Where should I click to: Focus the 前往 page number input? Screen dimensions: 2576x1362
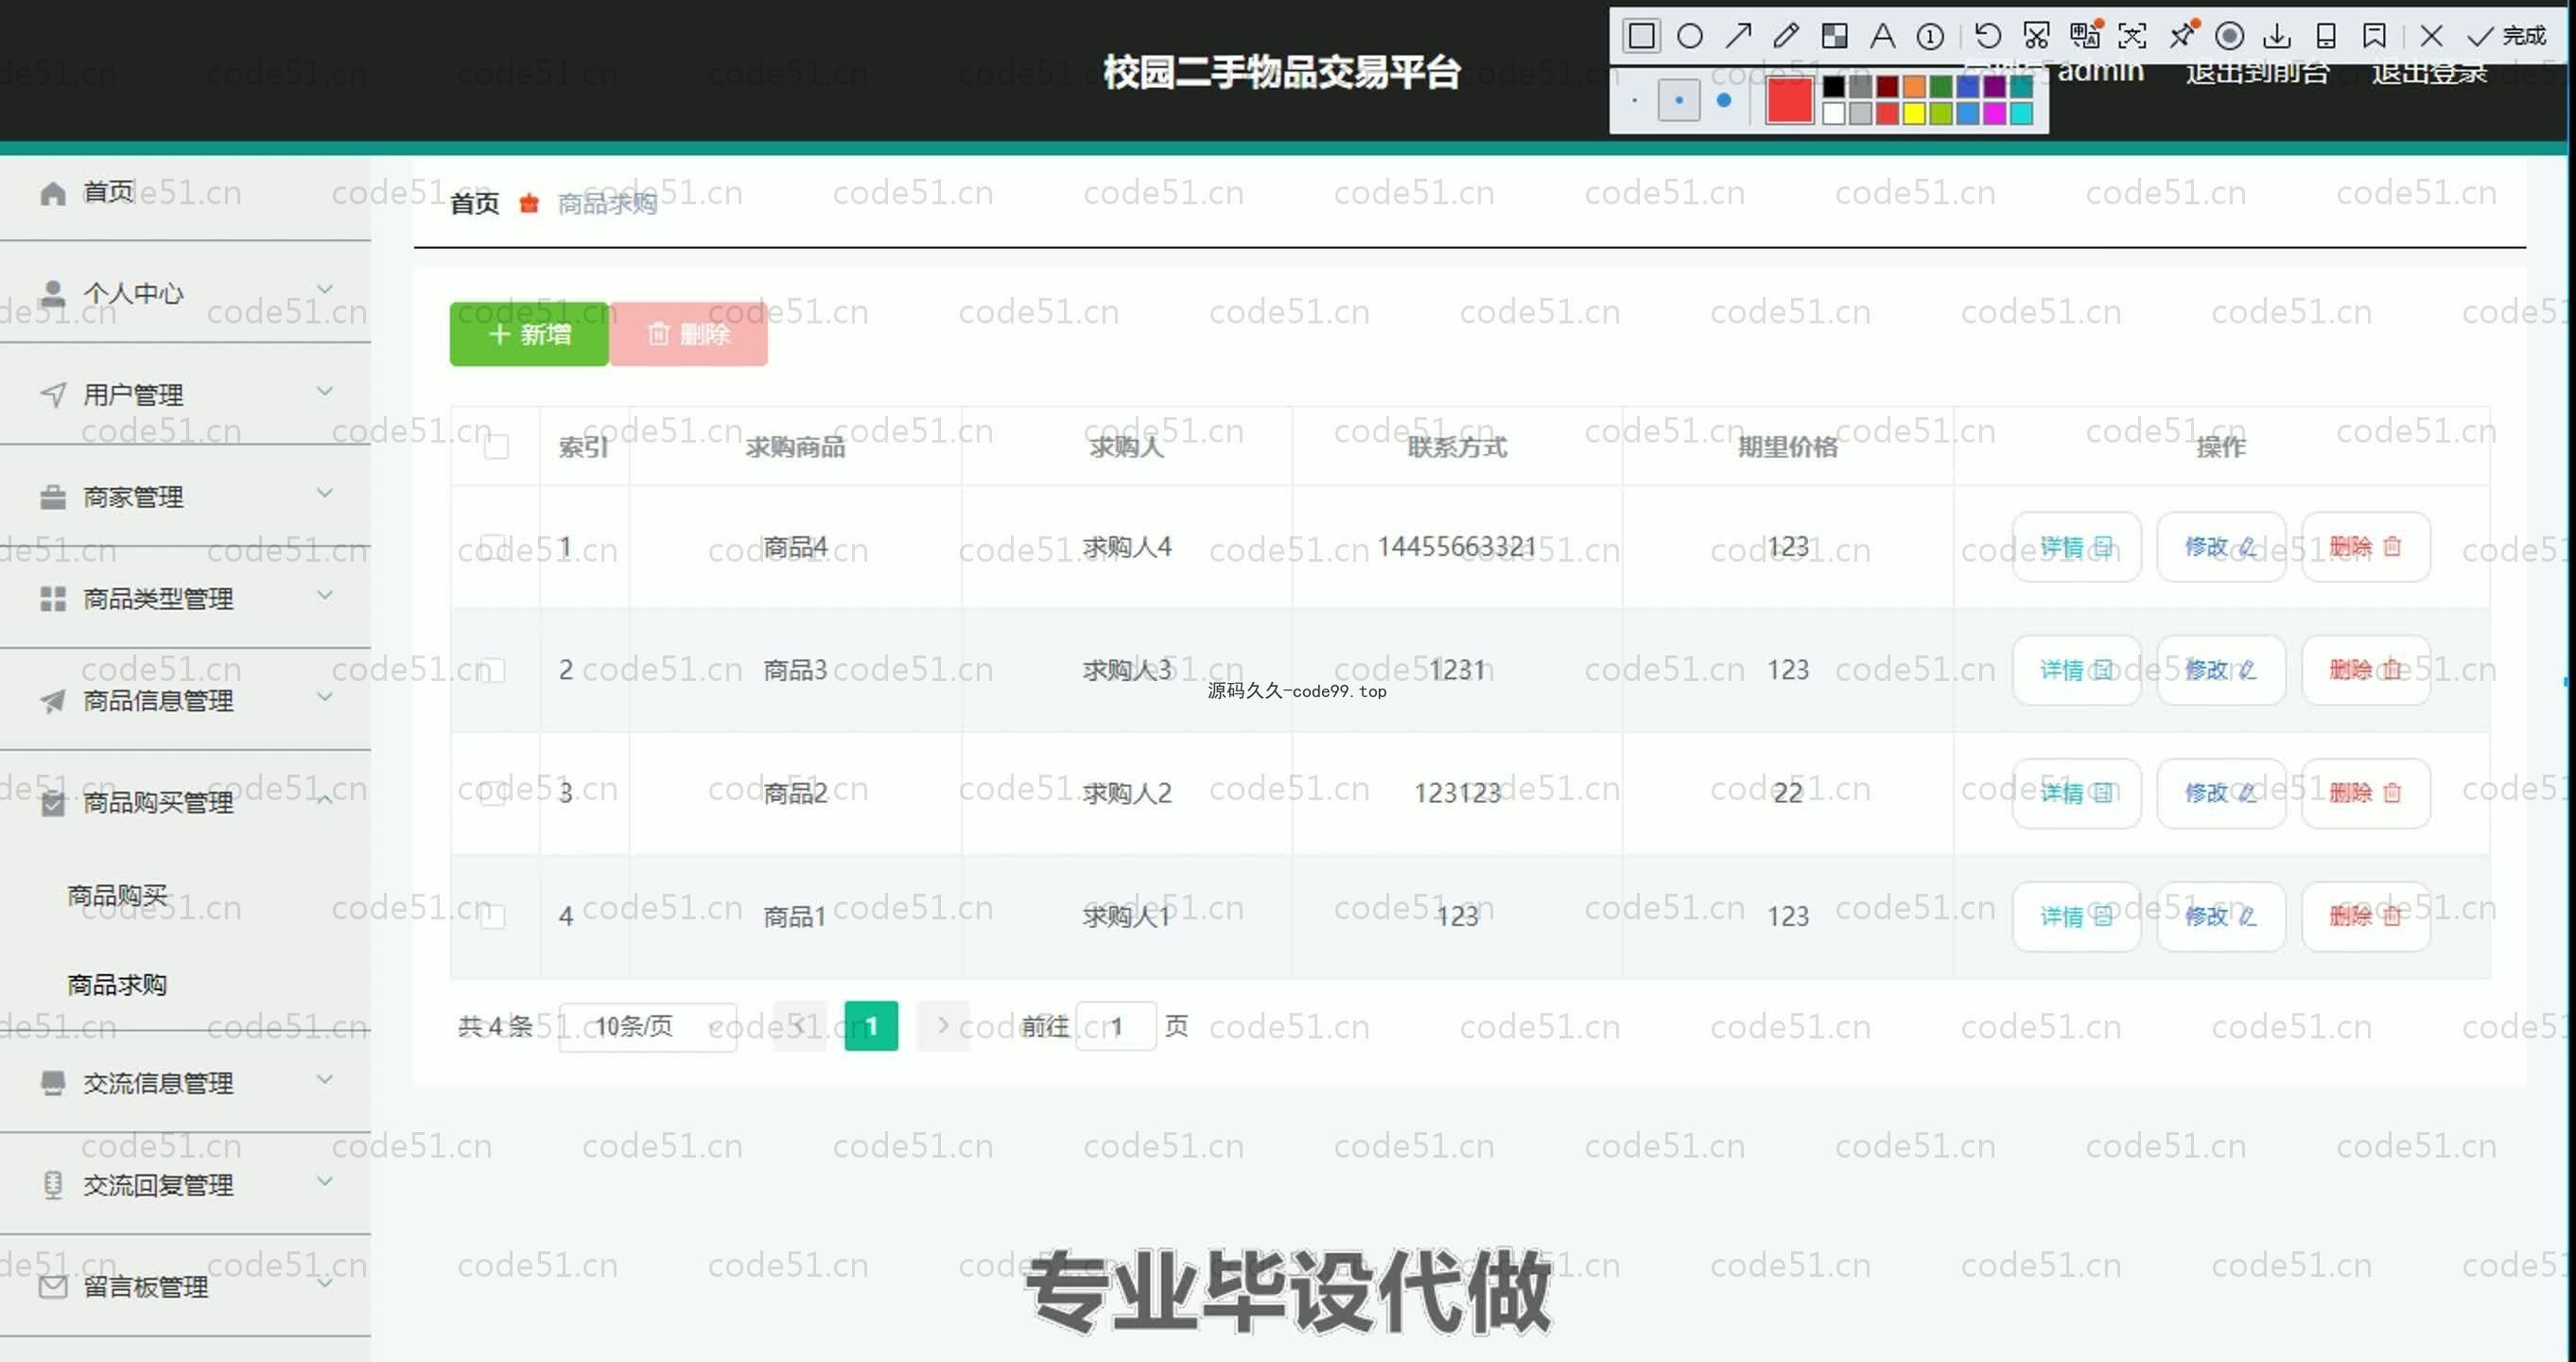point(1116,1026)
